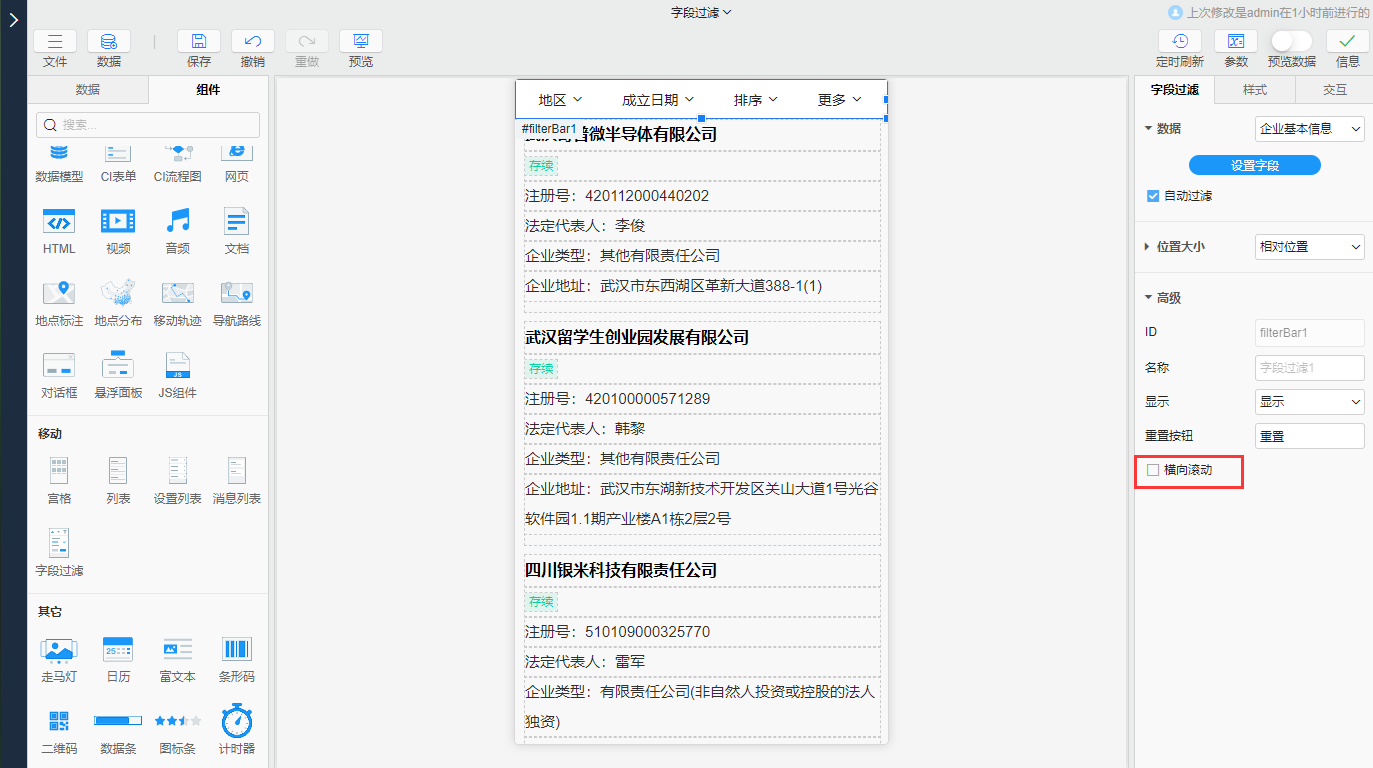
Task: Open the display visibility dropdown
Action: [x=1309, y=402]
